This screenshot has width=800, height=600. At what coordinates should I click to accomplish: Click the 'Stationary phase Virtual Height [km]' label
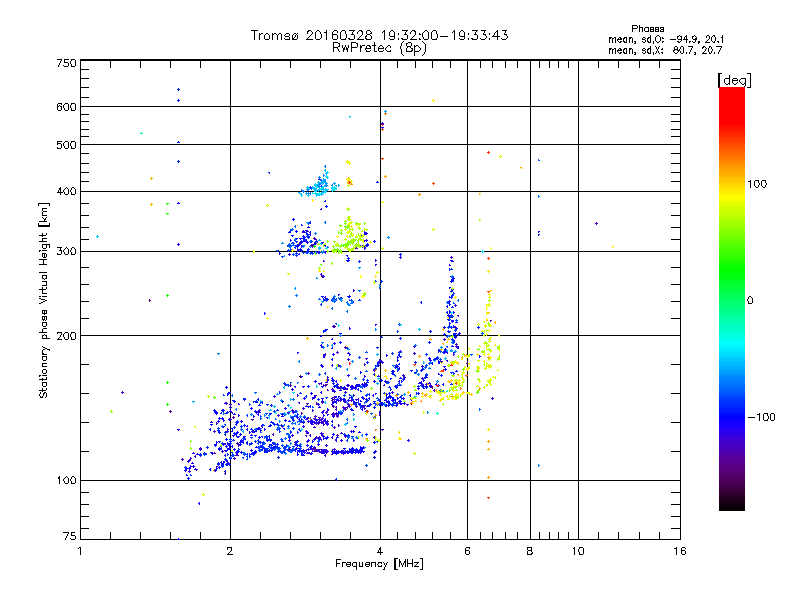coord(44,301)
